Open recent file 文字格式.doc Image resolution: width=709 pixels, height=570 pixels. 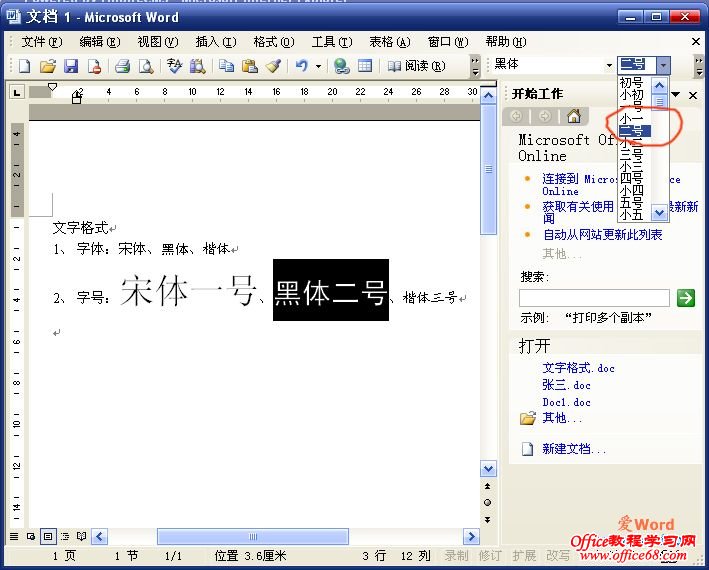pos(579,368)
